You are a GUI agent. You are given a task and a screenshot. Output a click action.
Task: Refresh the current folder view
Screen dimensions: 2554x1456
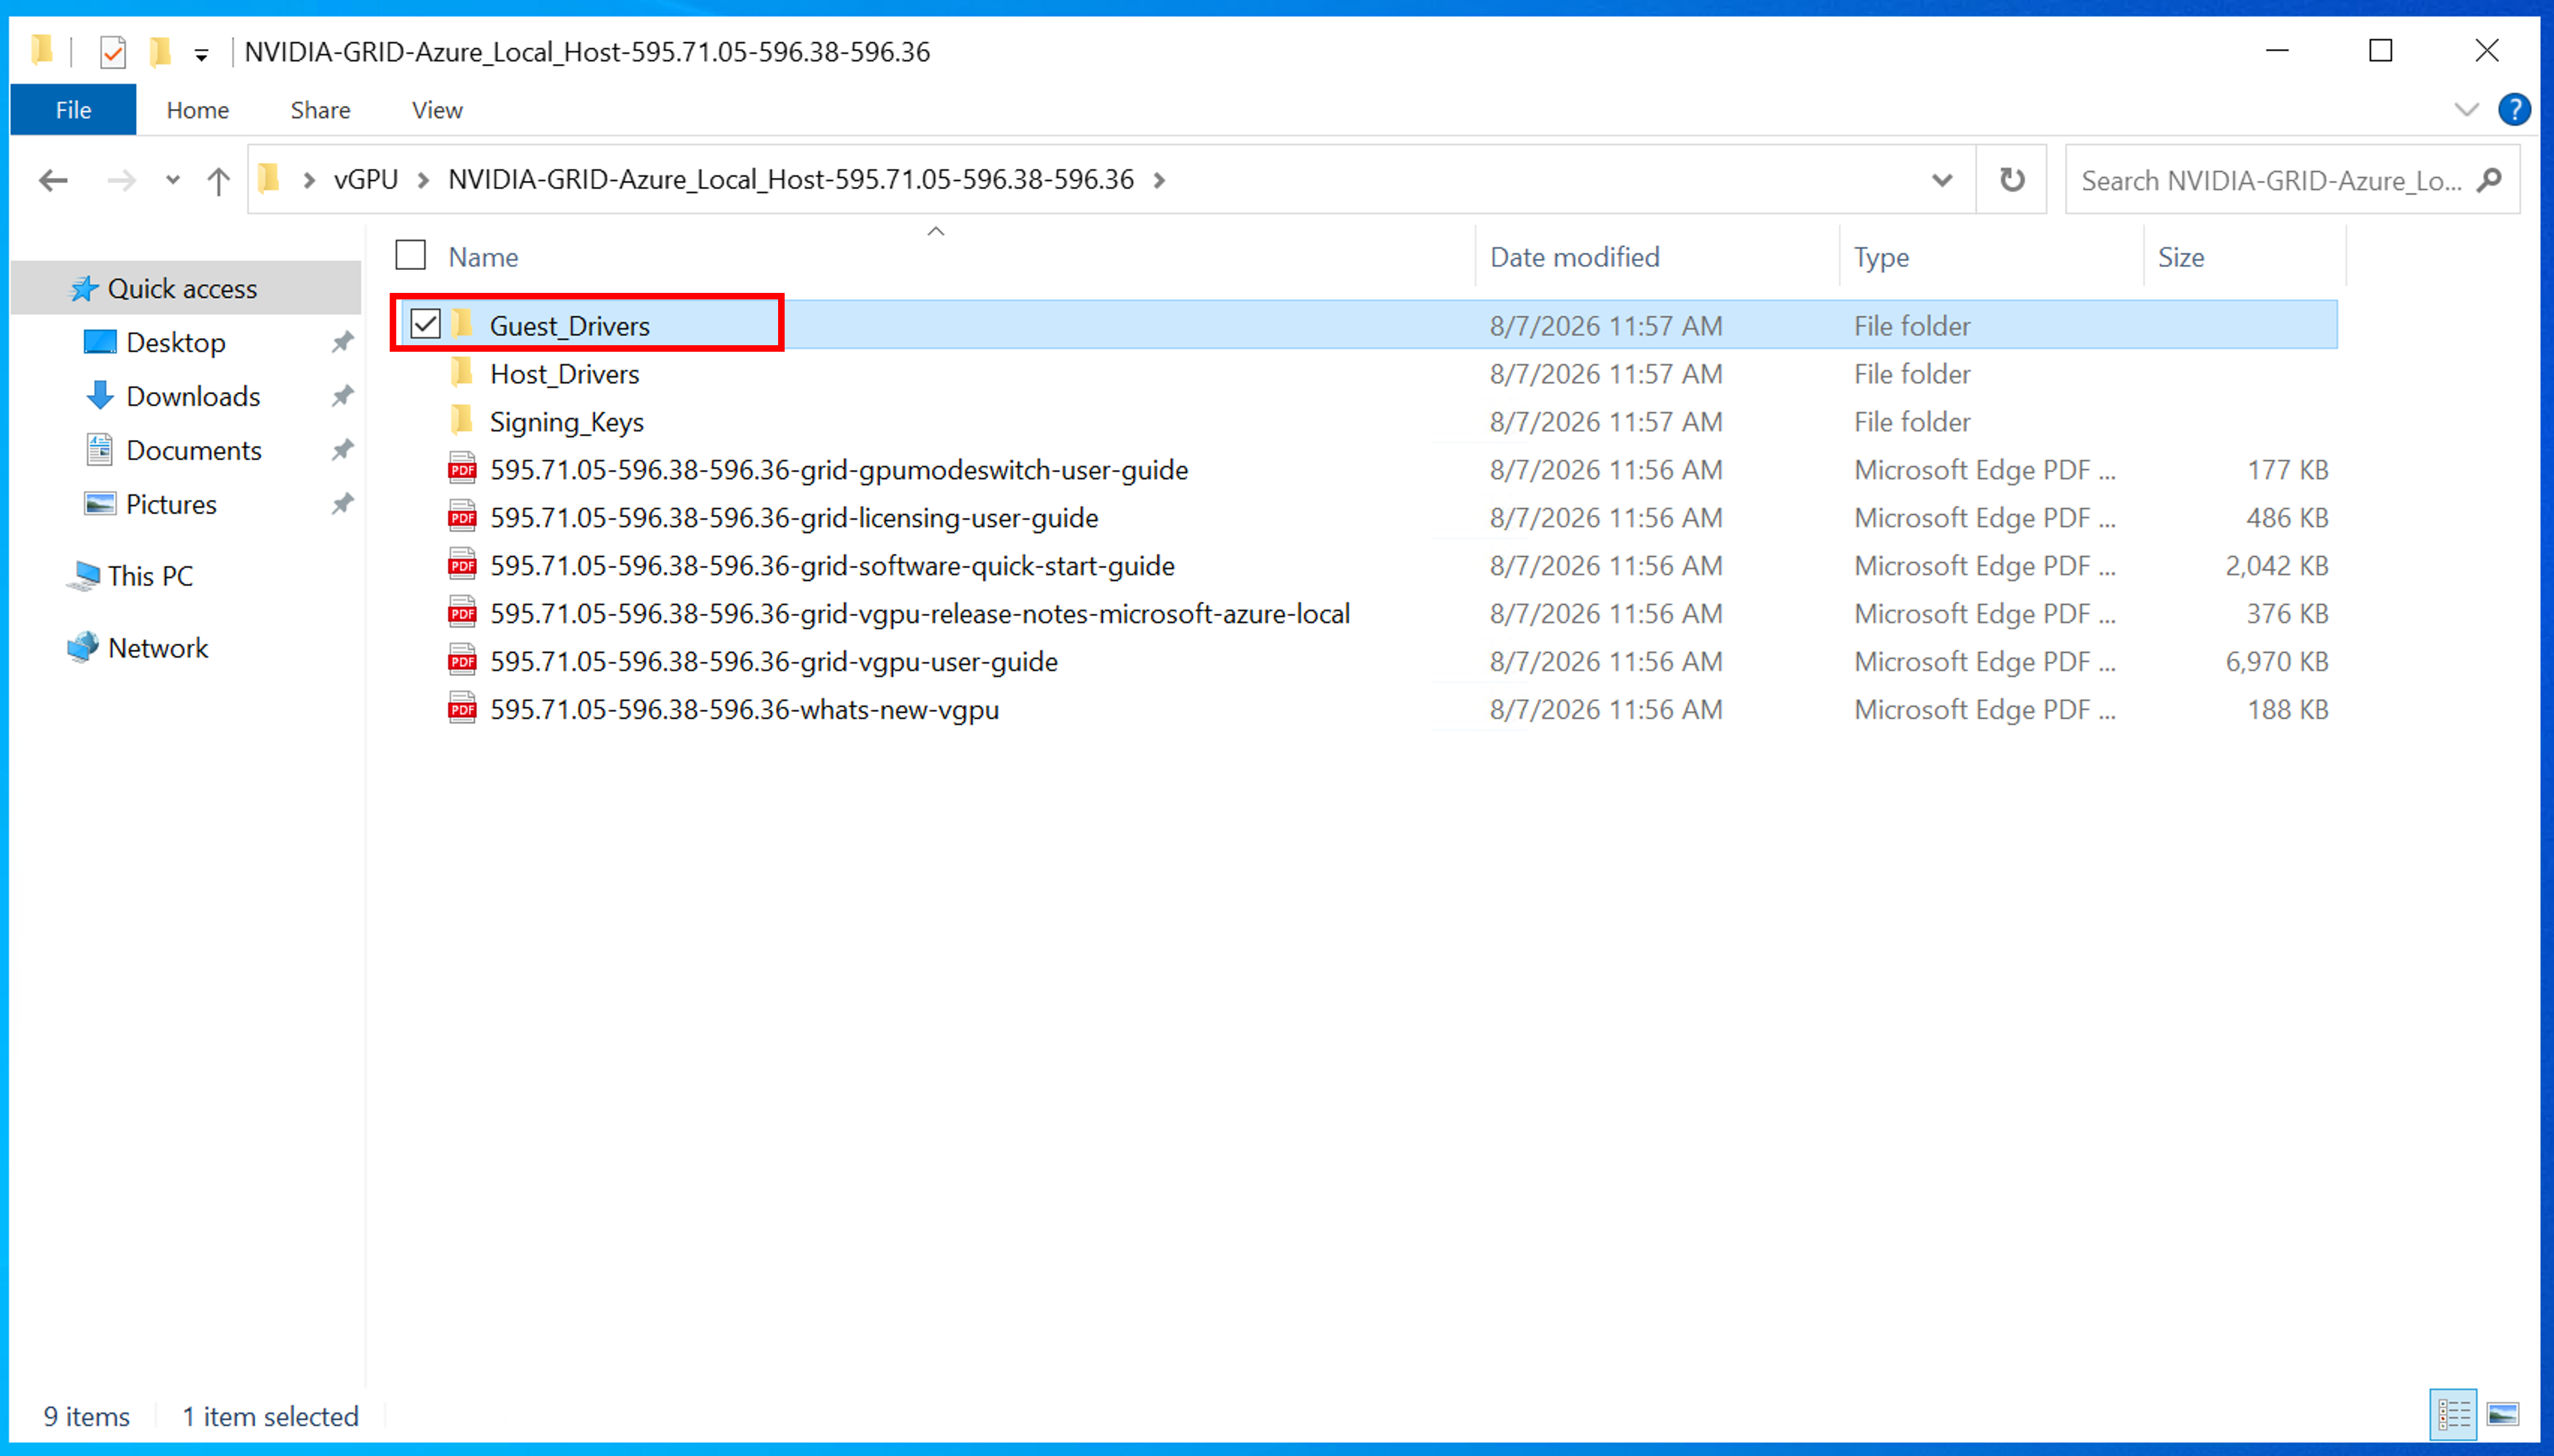click(x=2012, y=180)
